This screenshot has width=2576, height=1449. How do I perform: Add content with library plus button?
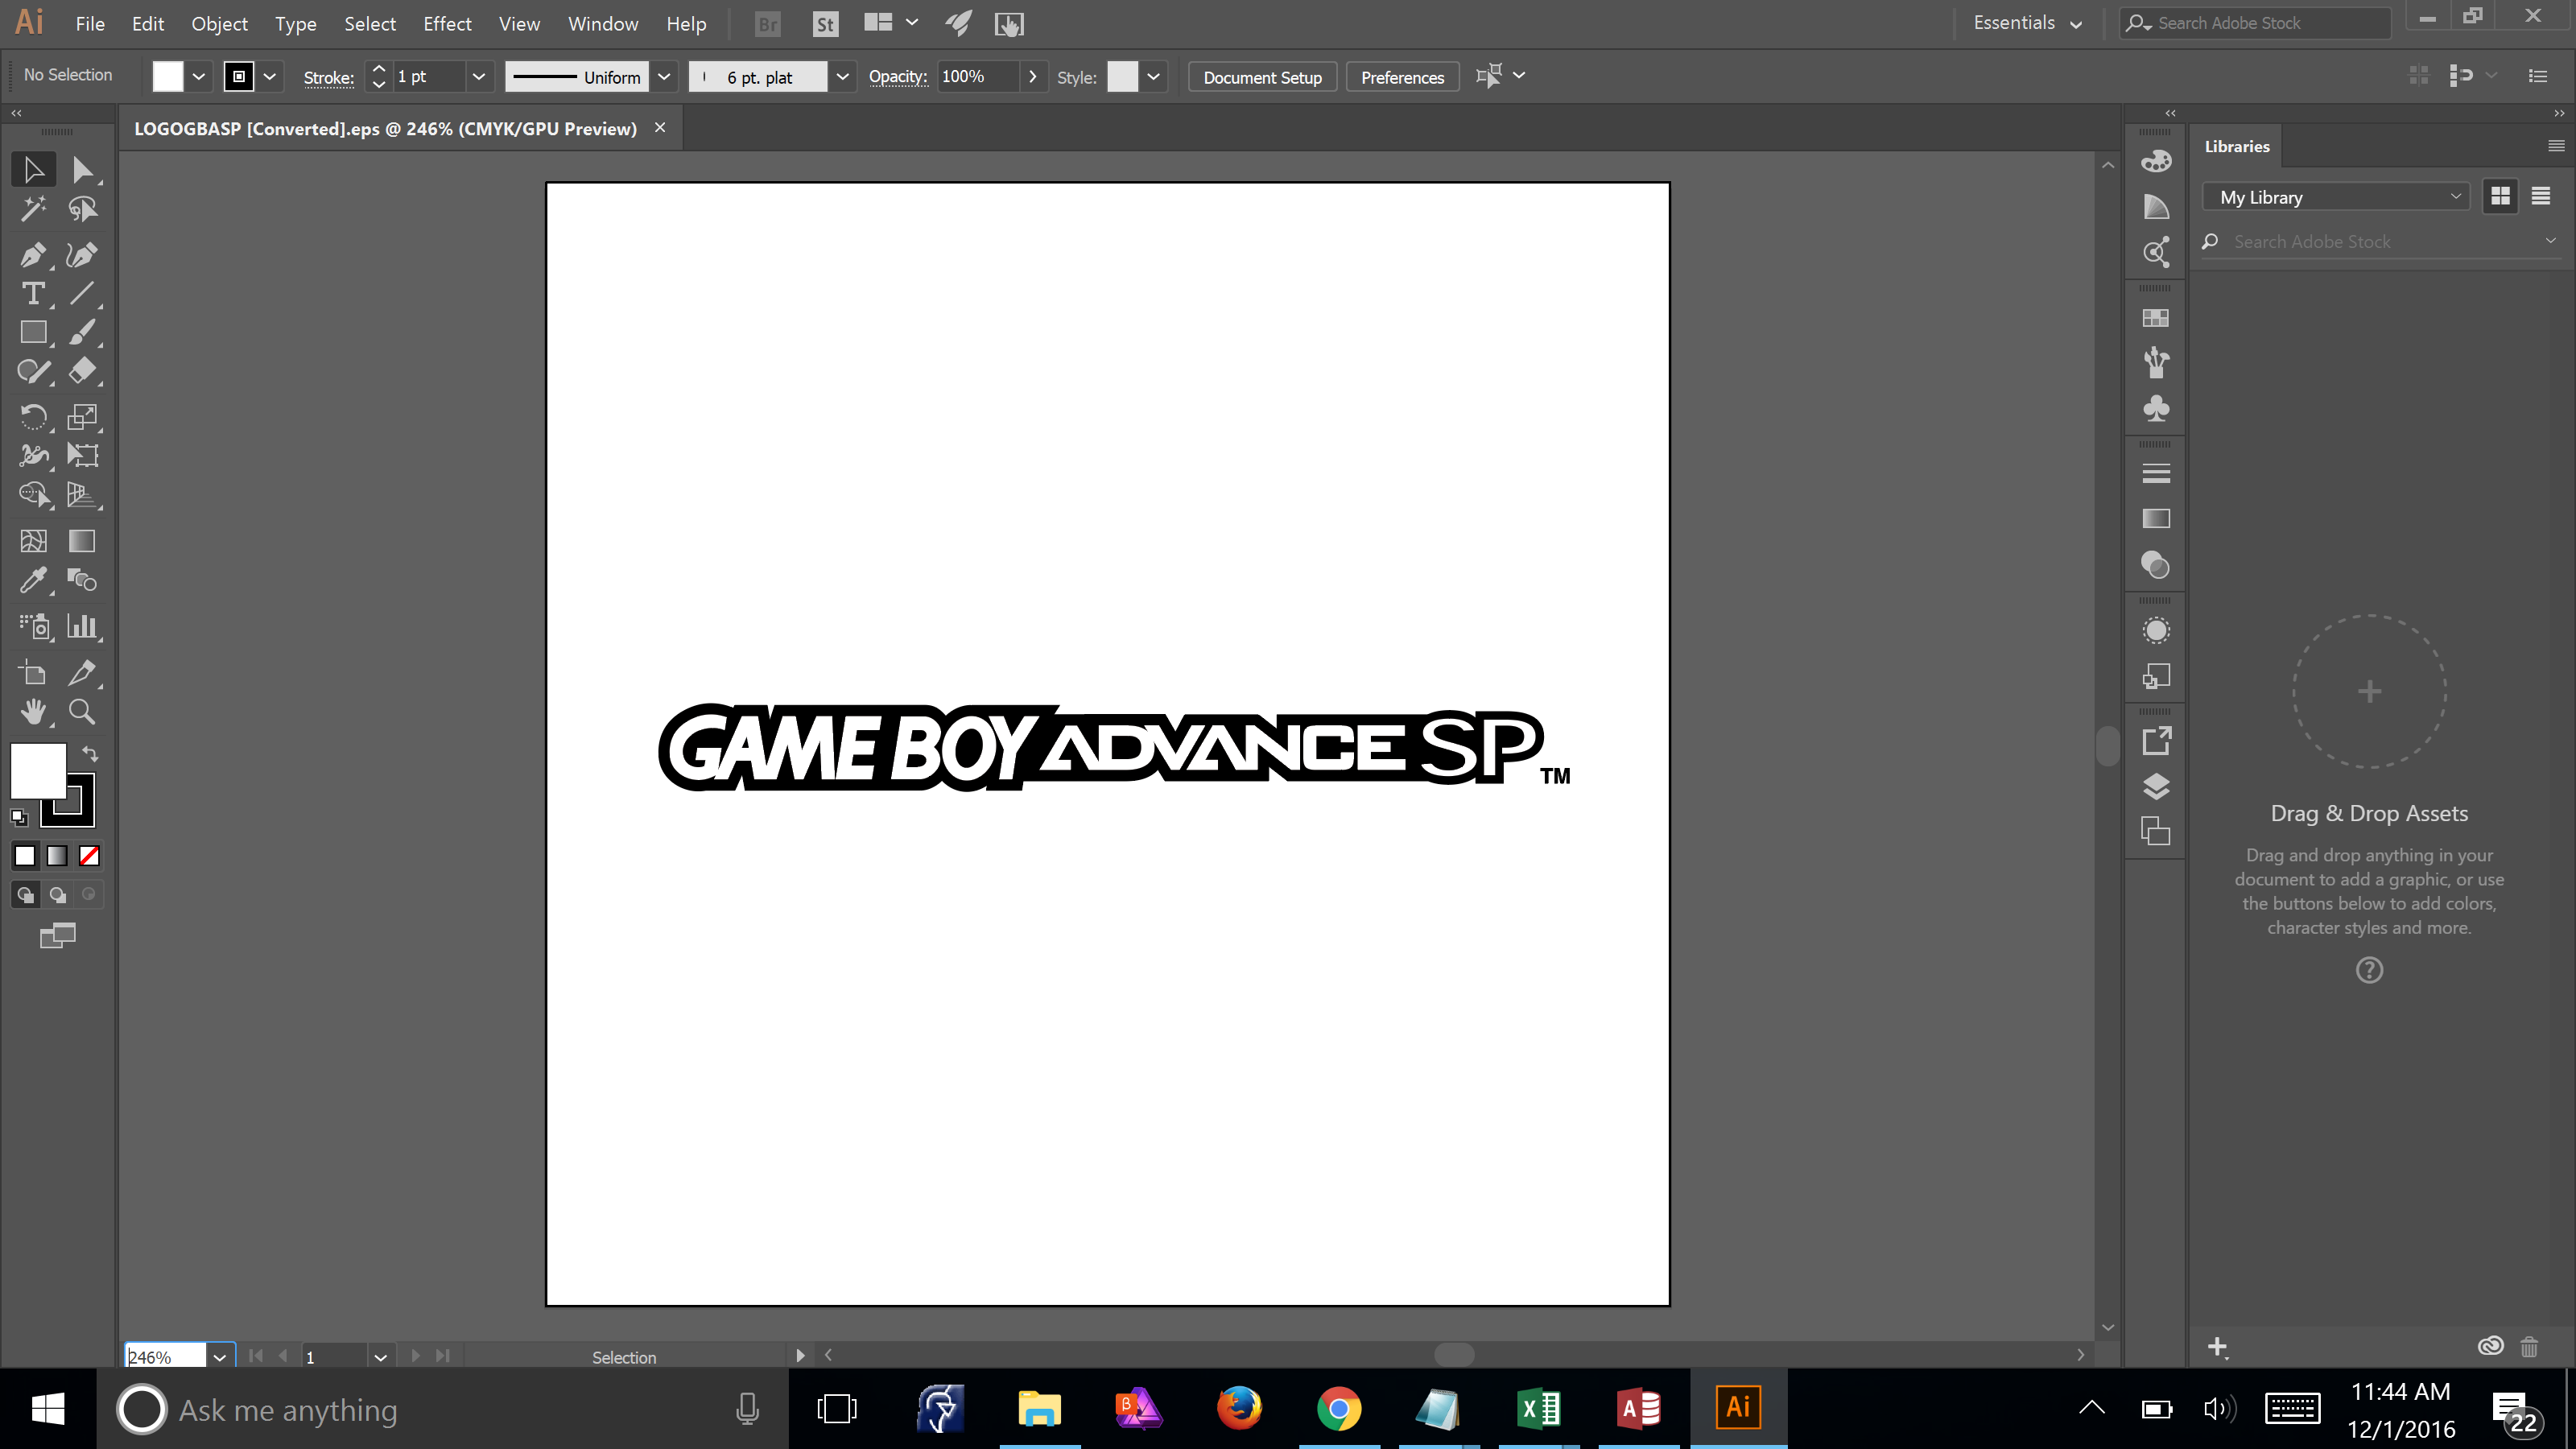2217,1347
